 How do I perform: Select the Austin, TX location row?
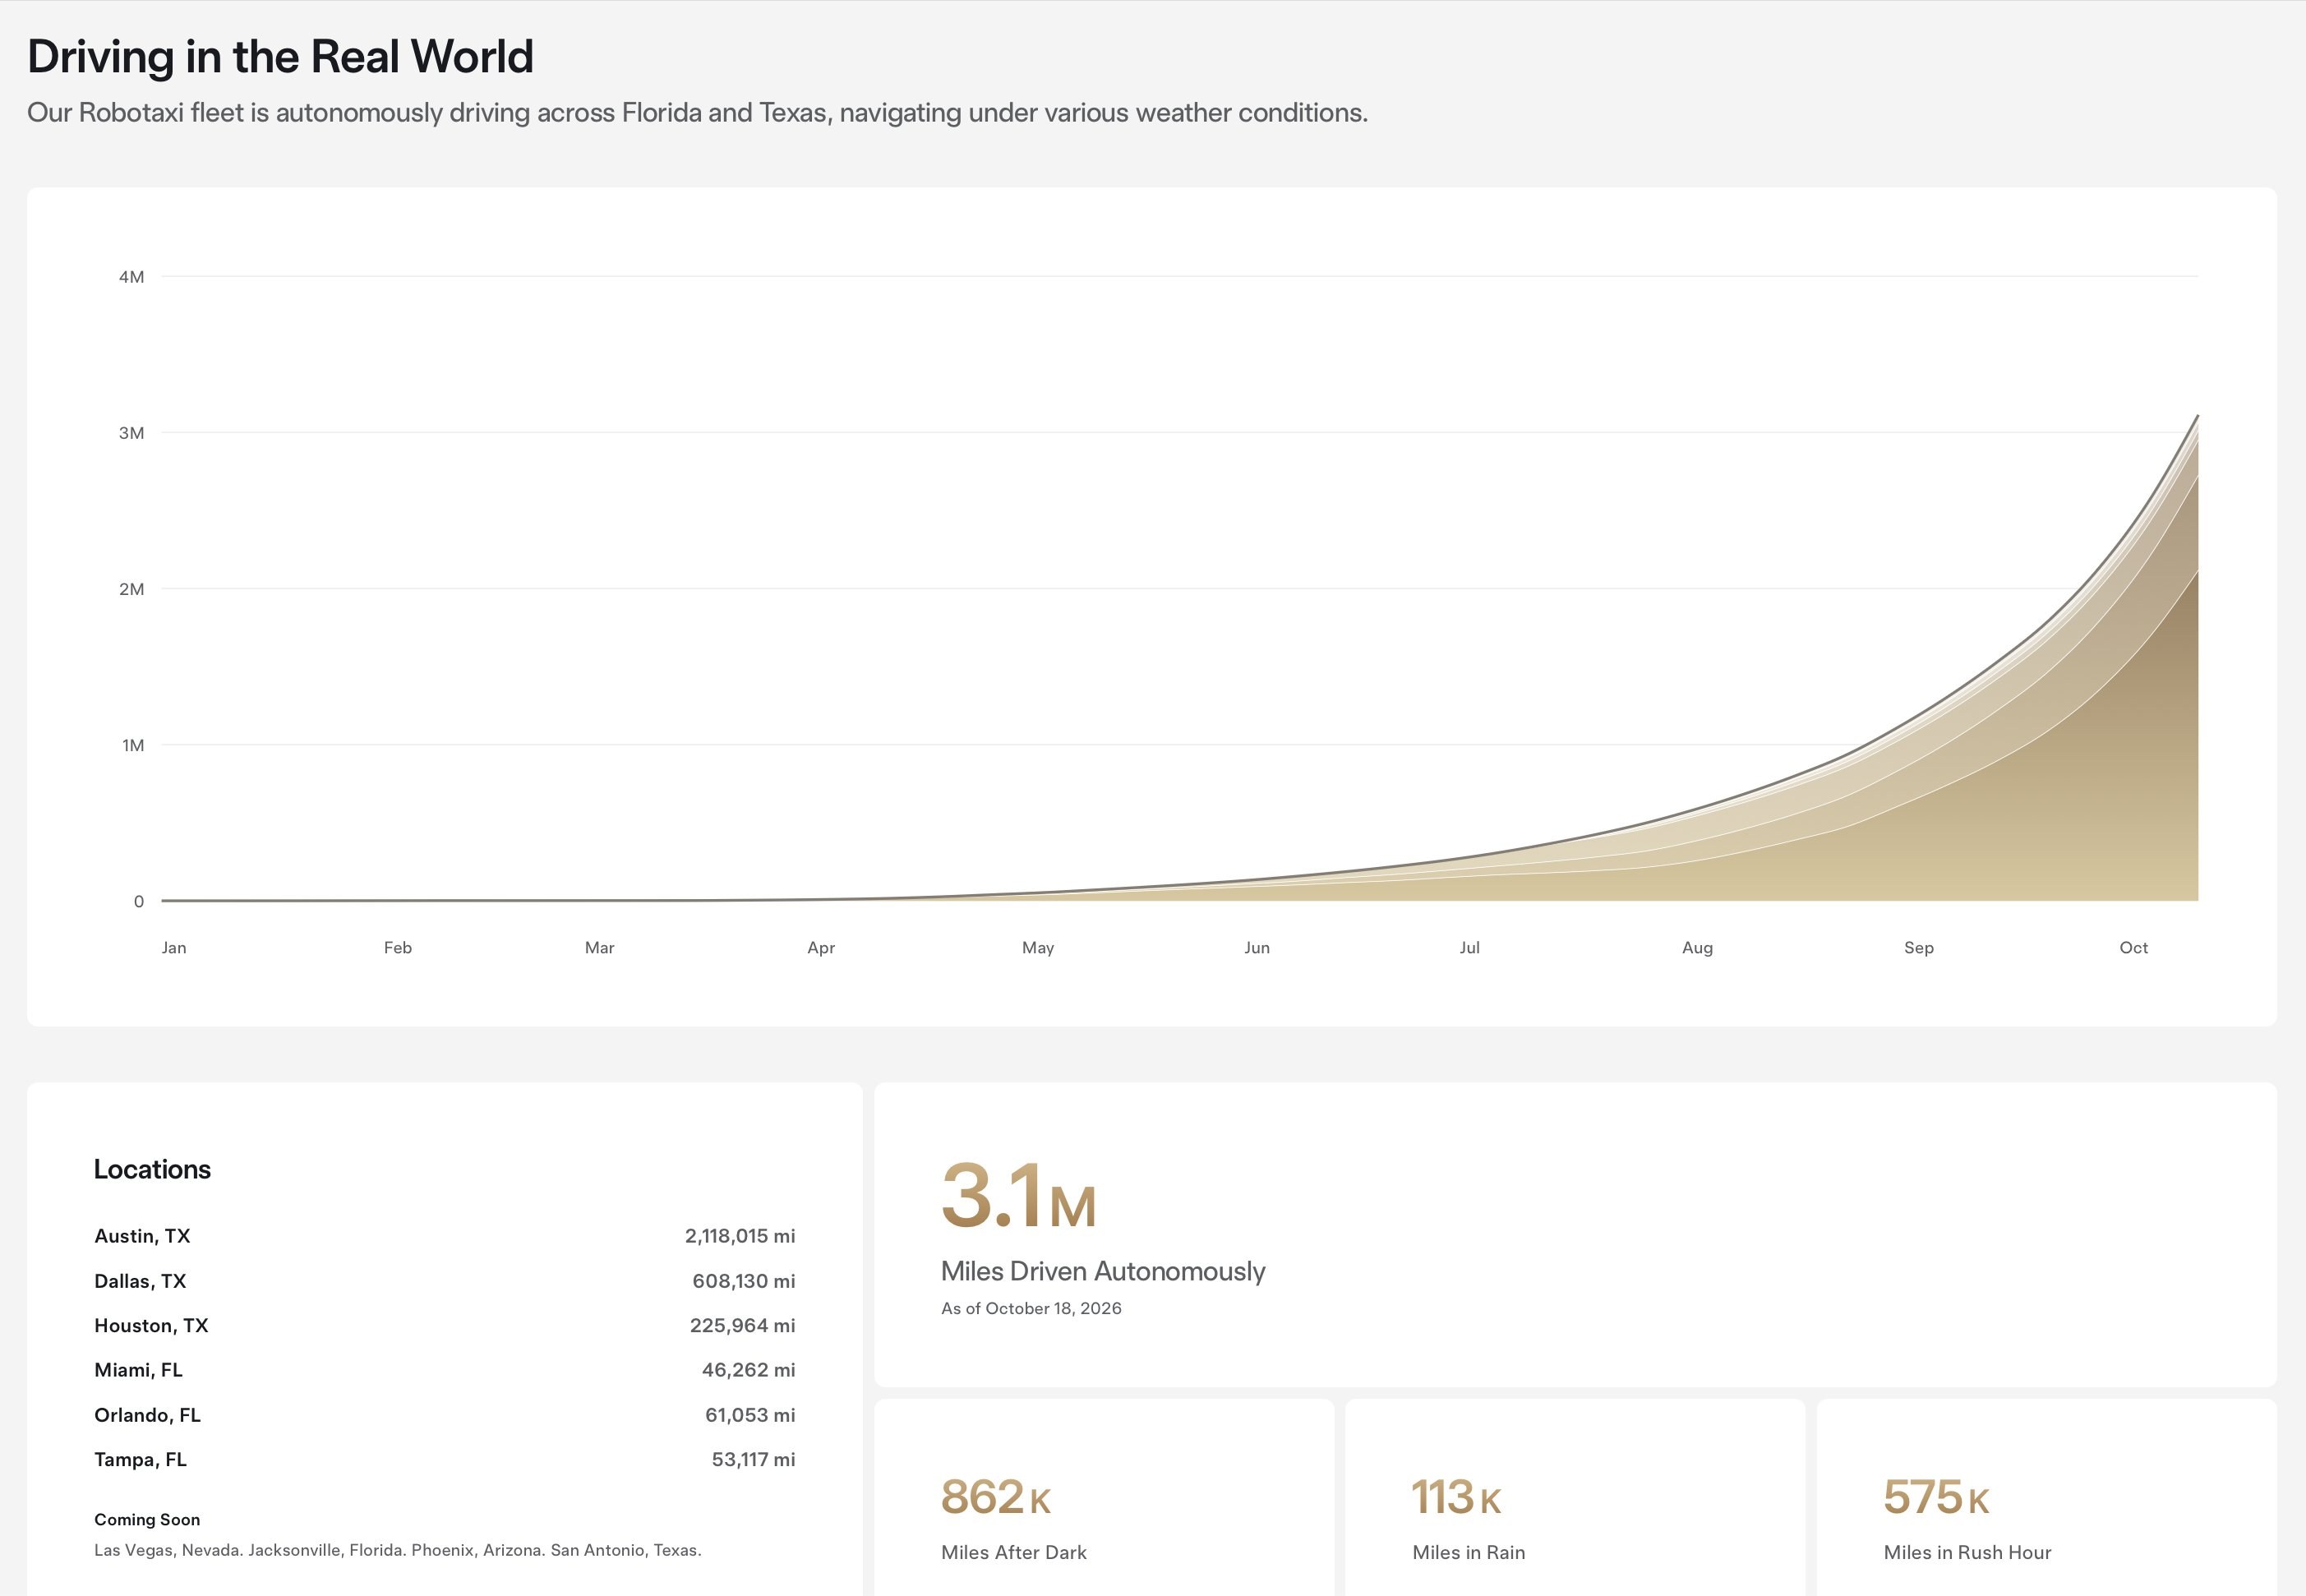[x=445, y=1236]
